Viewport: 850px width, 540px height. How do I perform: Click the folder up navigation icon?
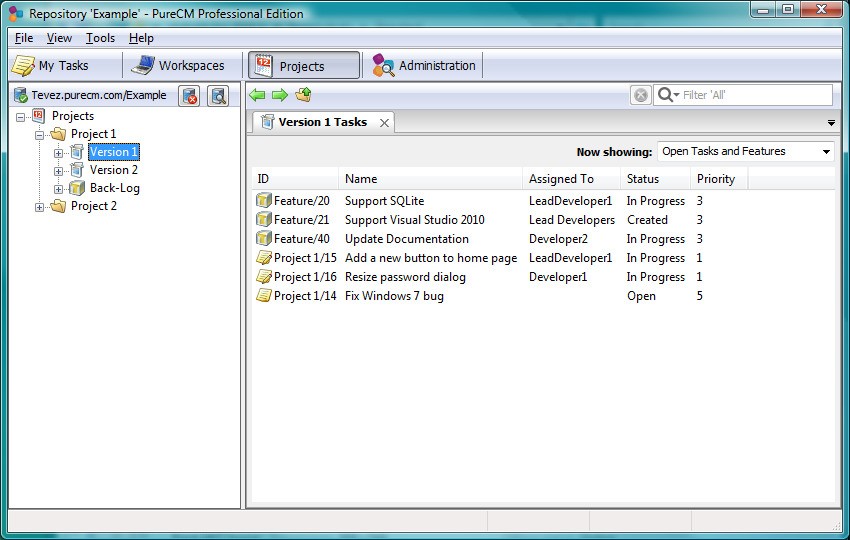pos(304,95)
